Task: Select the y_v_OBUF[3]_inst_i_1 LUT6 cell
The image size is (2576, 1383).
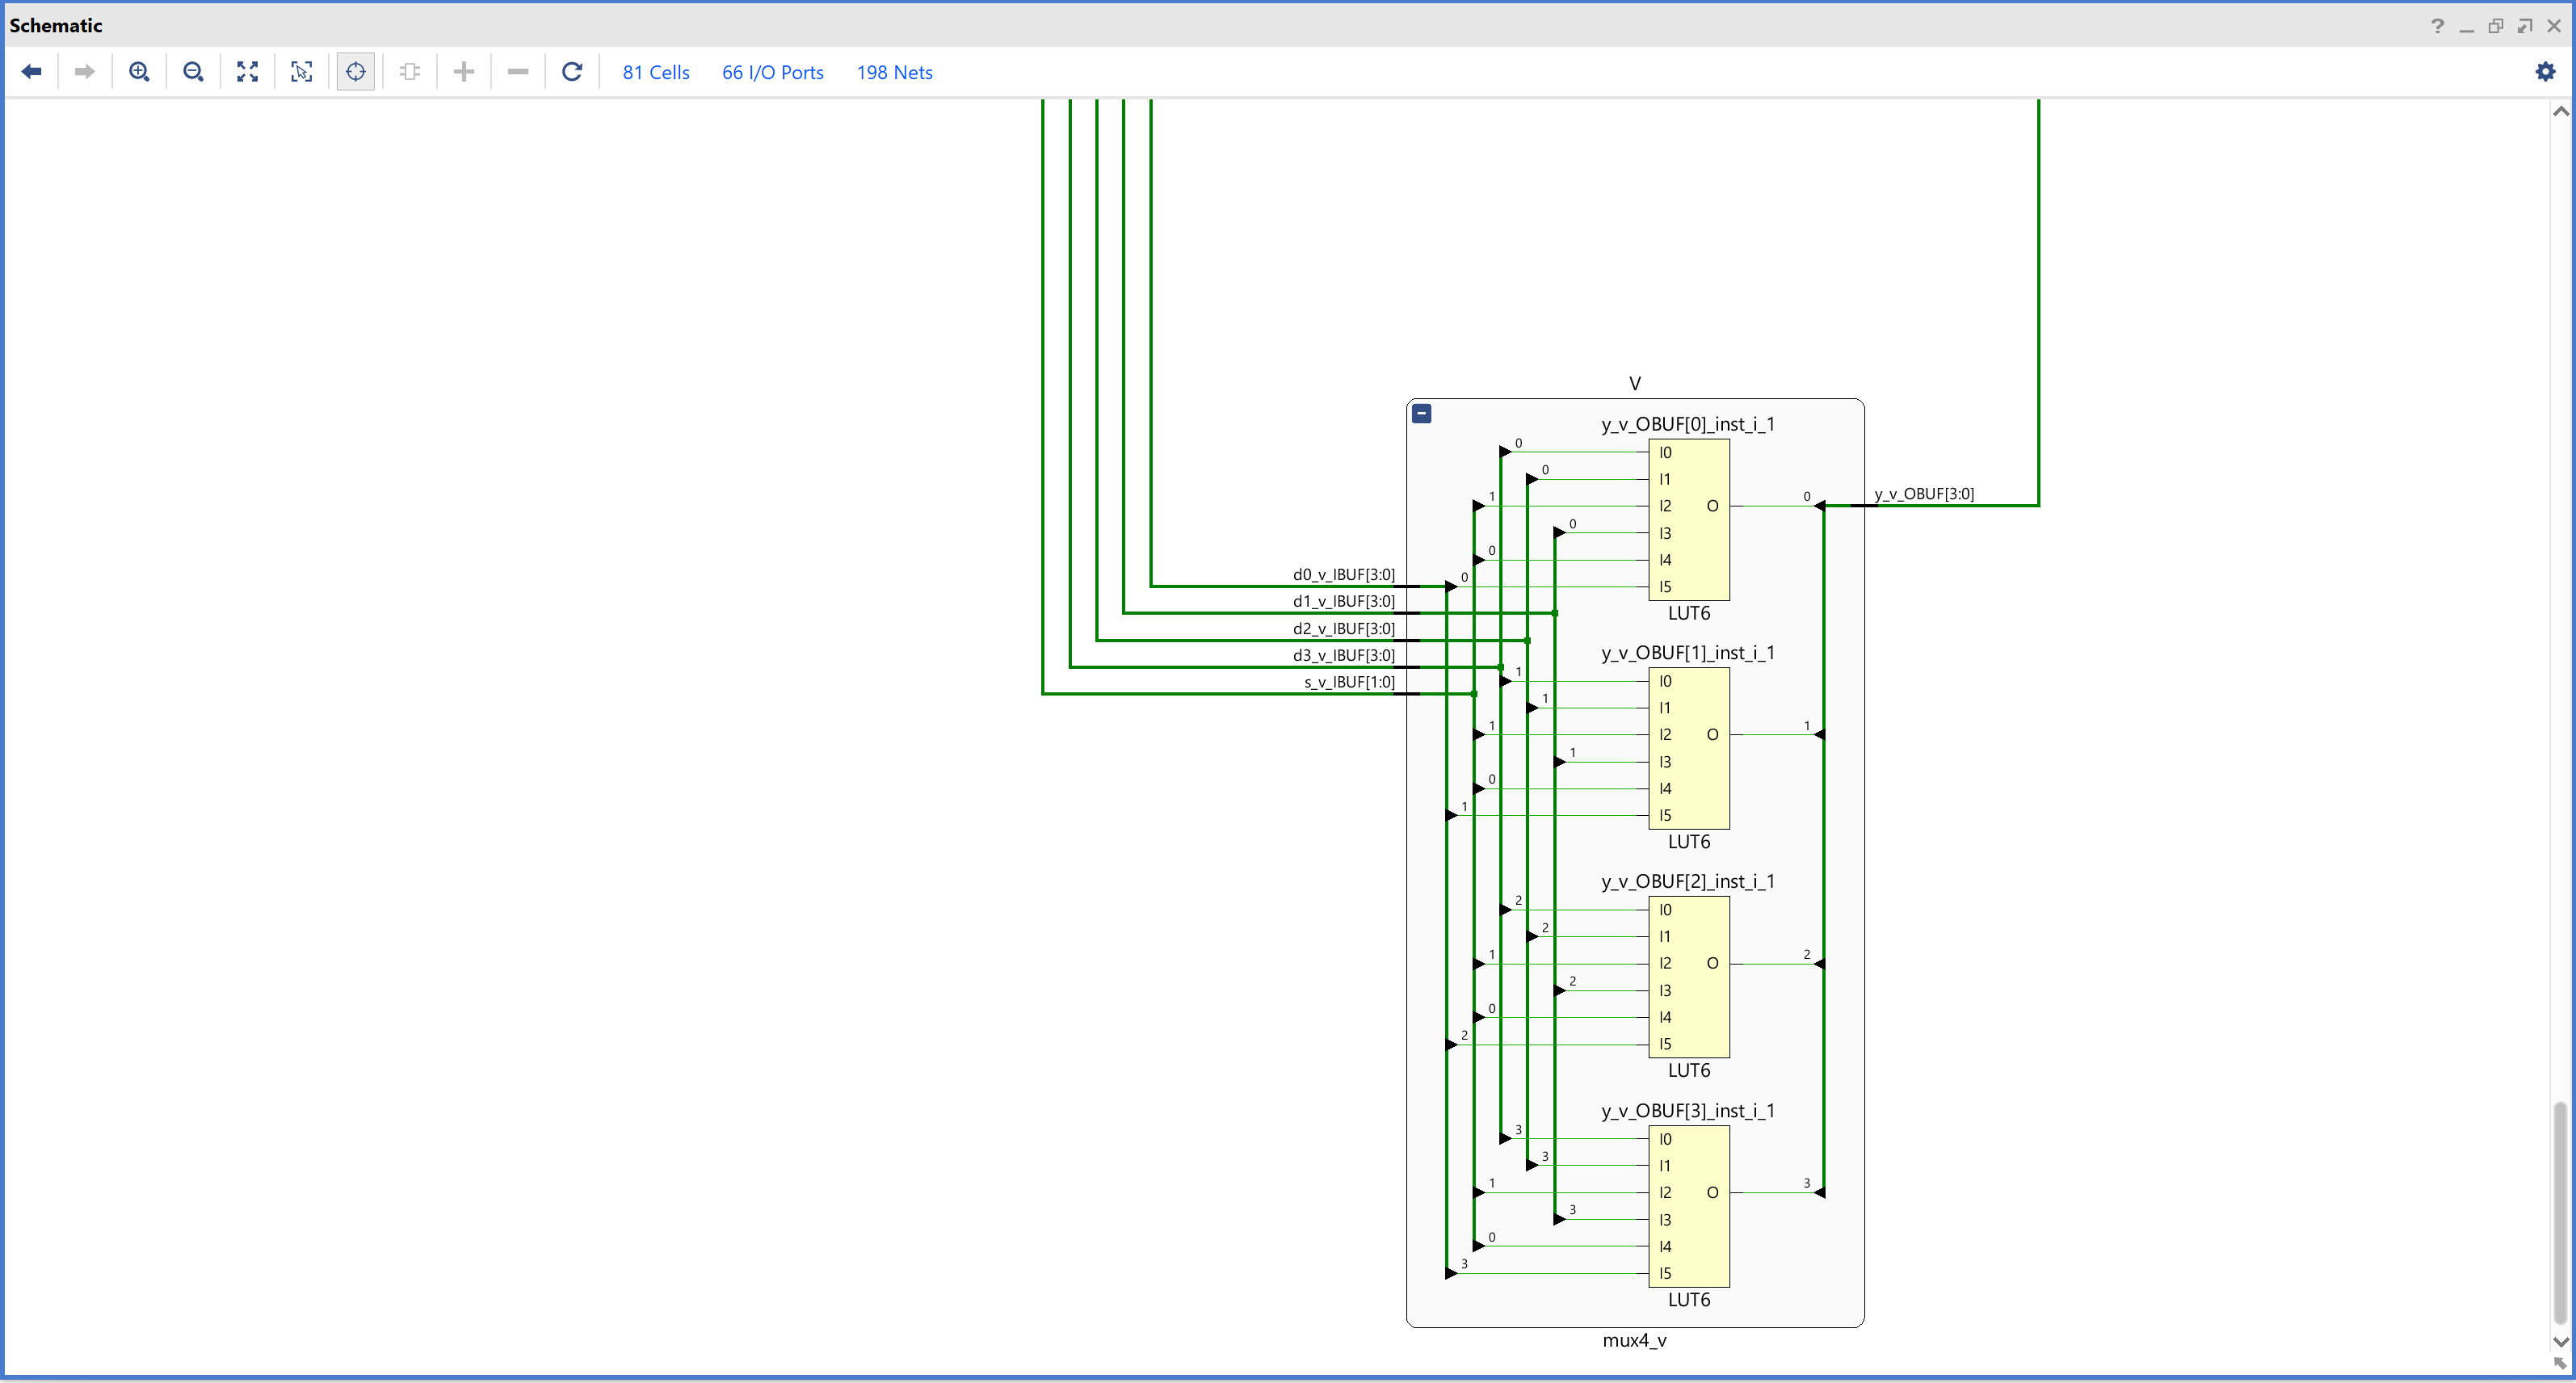Action: 1688,1206
